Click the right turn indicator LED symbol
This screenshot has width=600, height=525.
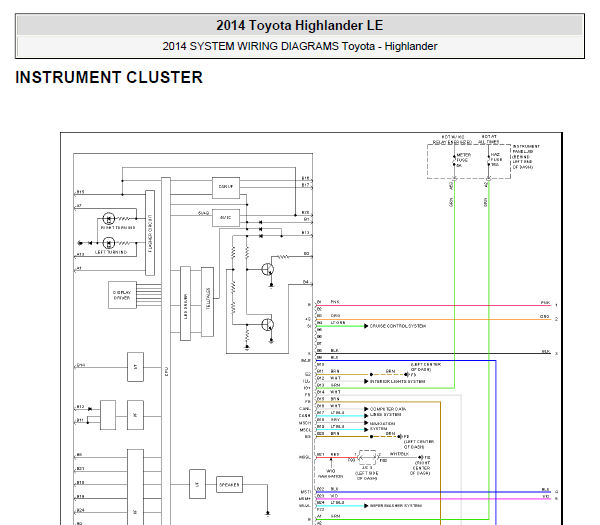(109, 218)
